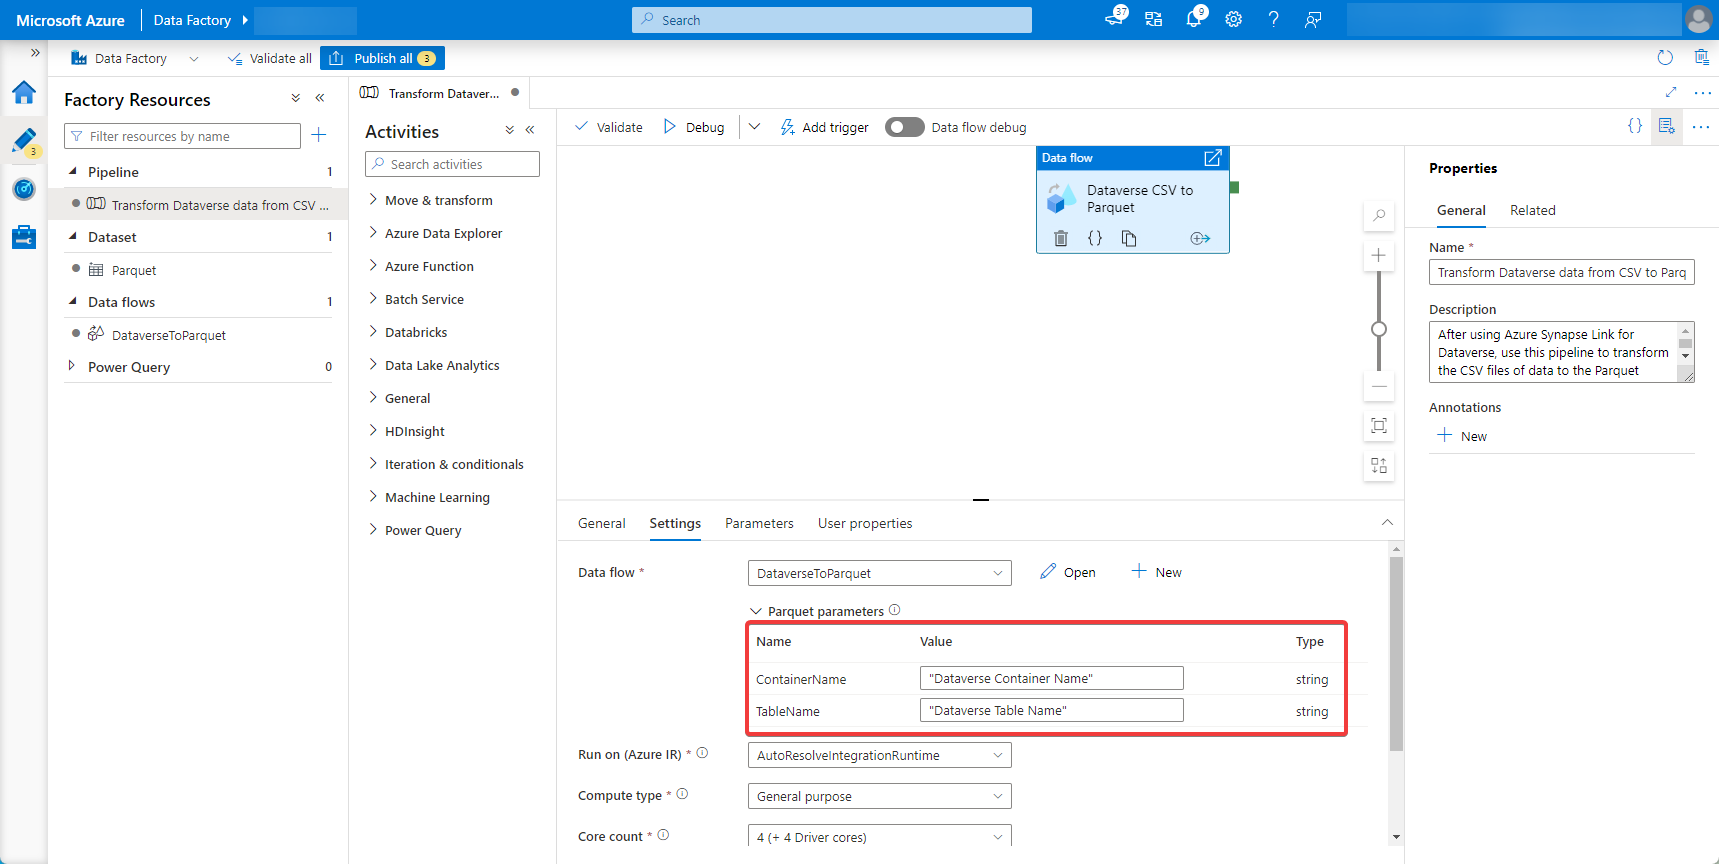Add new resource with plus icon
This screenshot has height=864, width=1719.
click(319, 135)
